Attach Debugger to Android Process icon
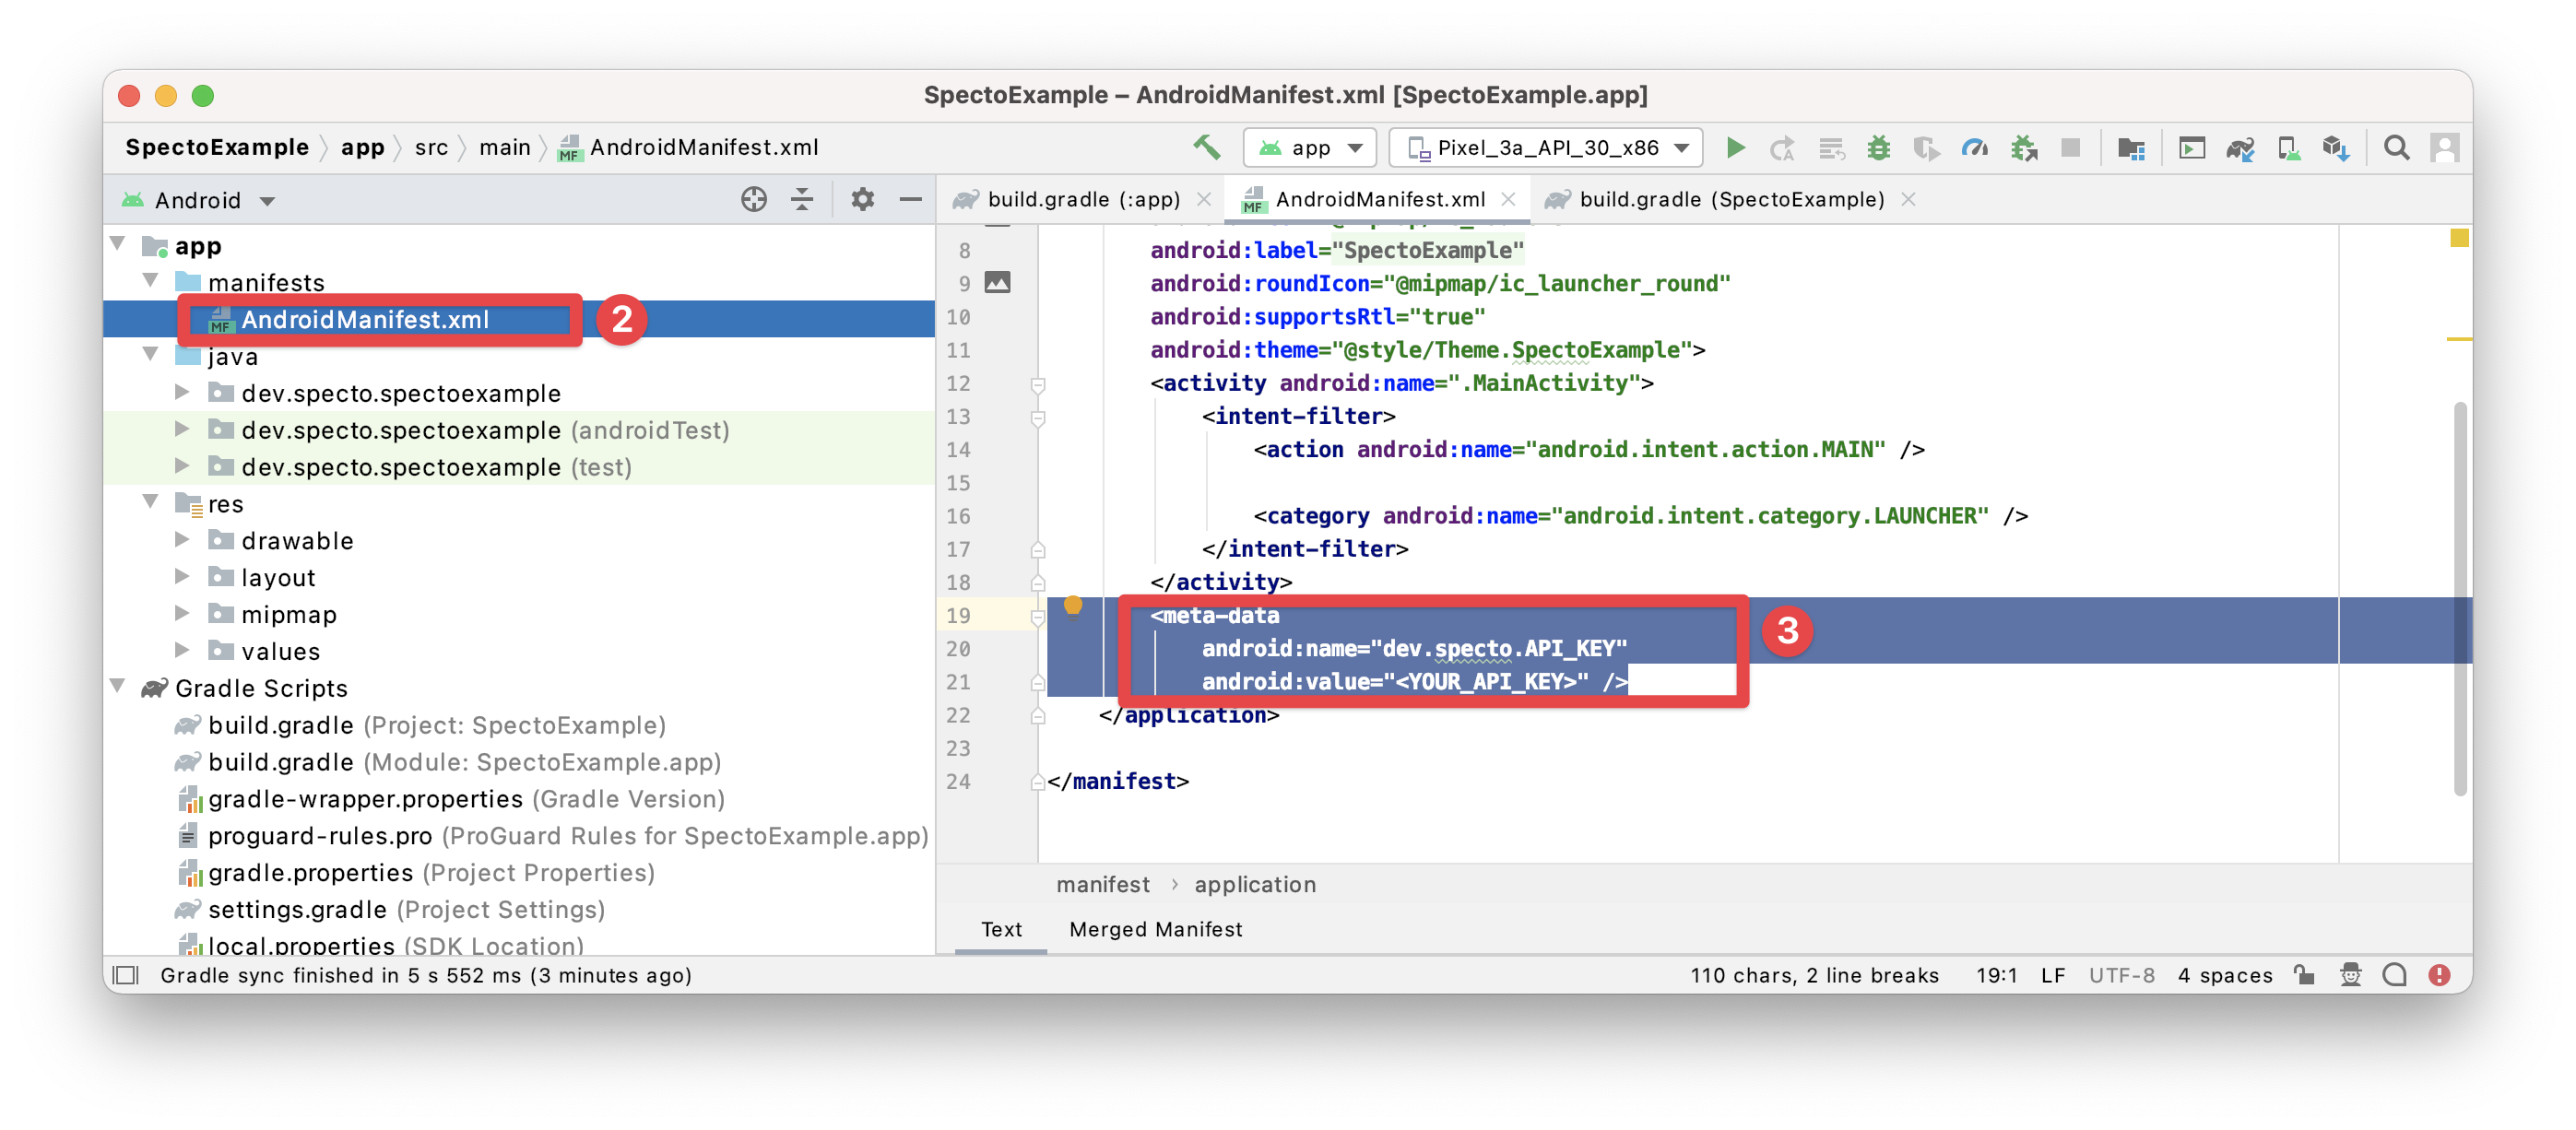Image resolution: width=2576 pixels, height=1130 pixels. 2024,148
